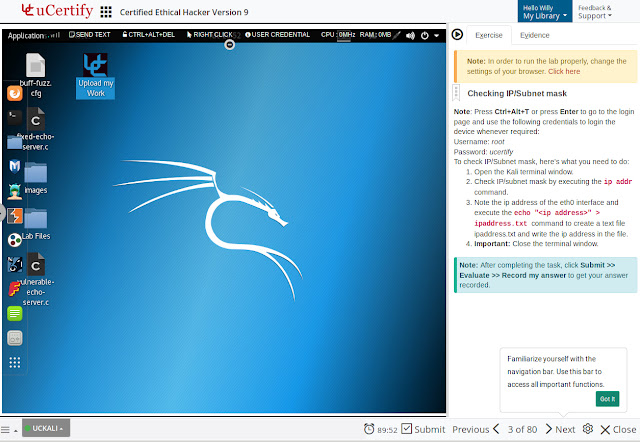Open settings gear in bottom bar

pos(588,429)
